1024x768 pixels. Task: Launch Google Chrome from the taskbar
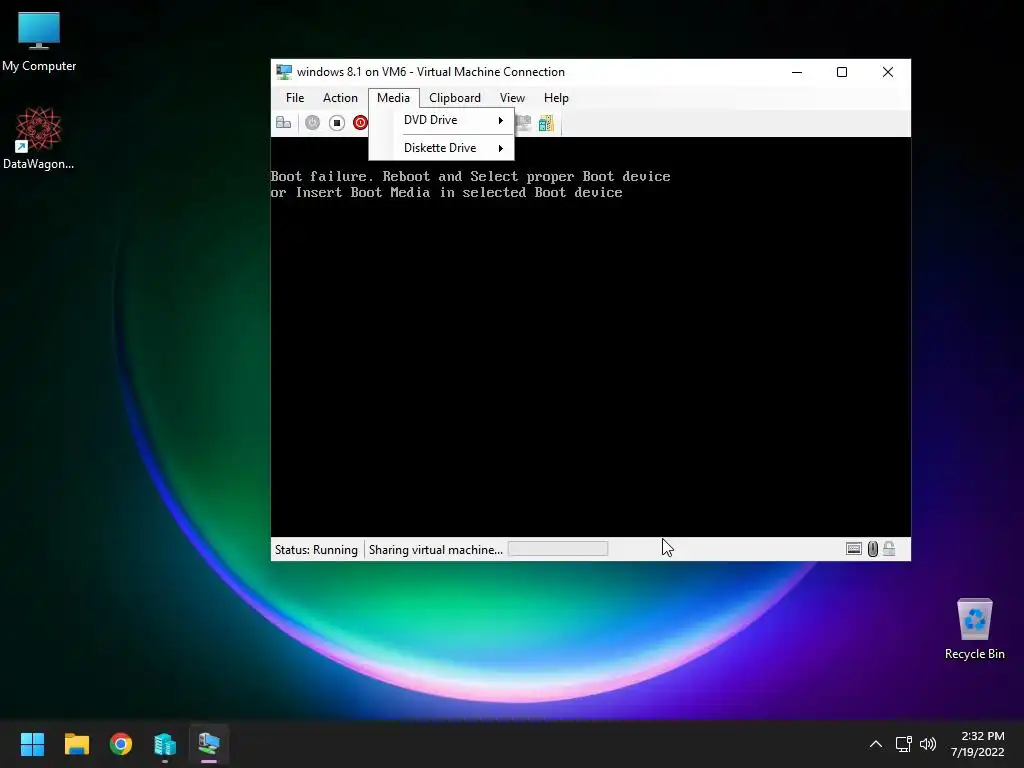121,744
